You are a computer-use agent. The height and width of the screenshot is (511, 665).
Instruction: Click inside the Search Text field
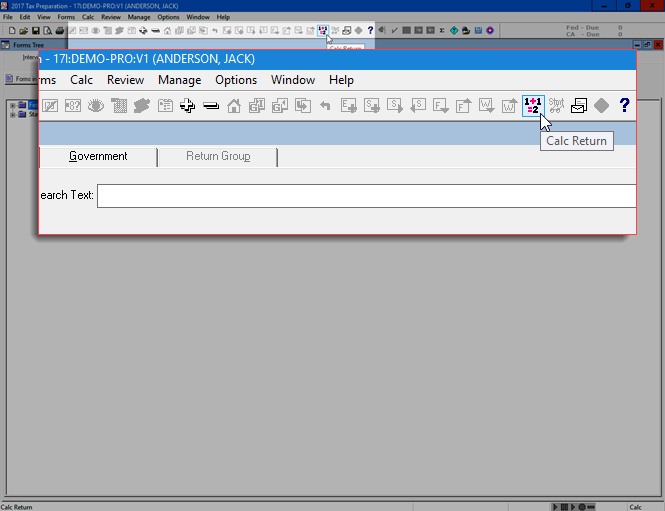[x=366, y=196]
